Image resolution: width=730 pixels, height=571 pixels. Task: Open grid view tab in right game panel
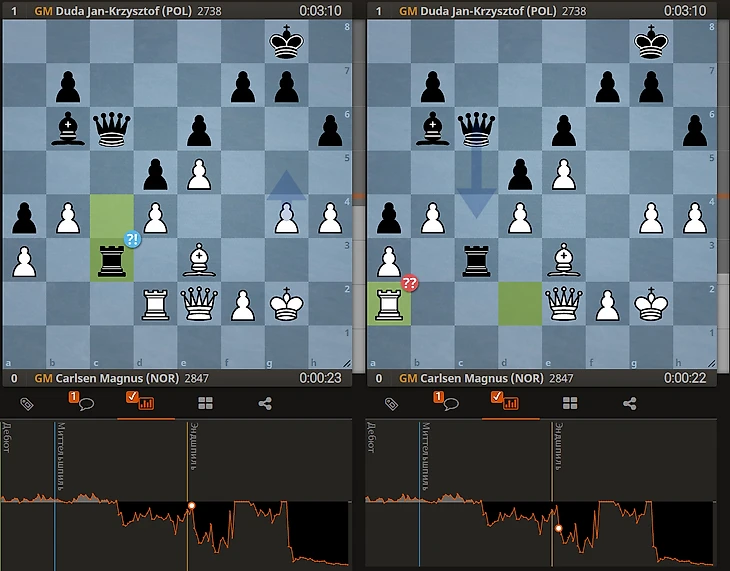pos(570,403)
